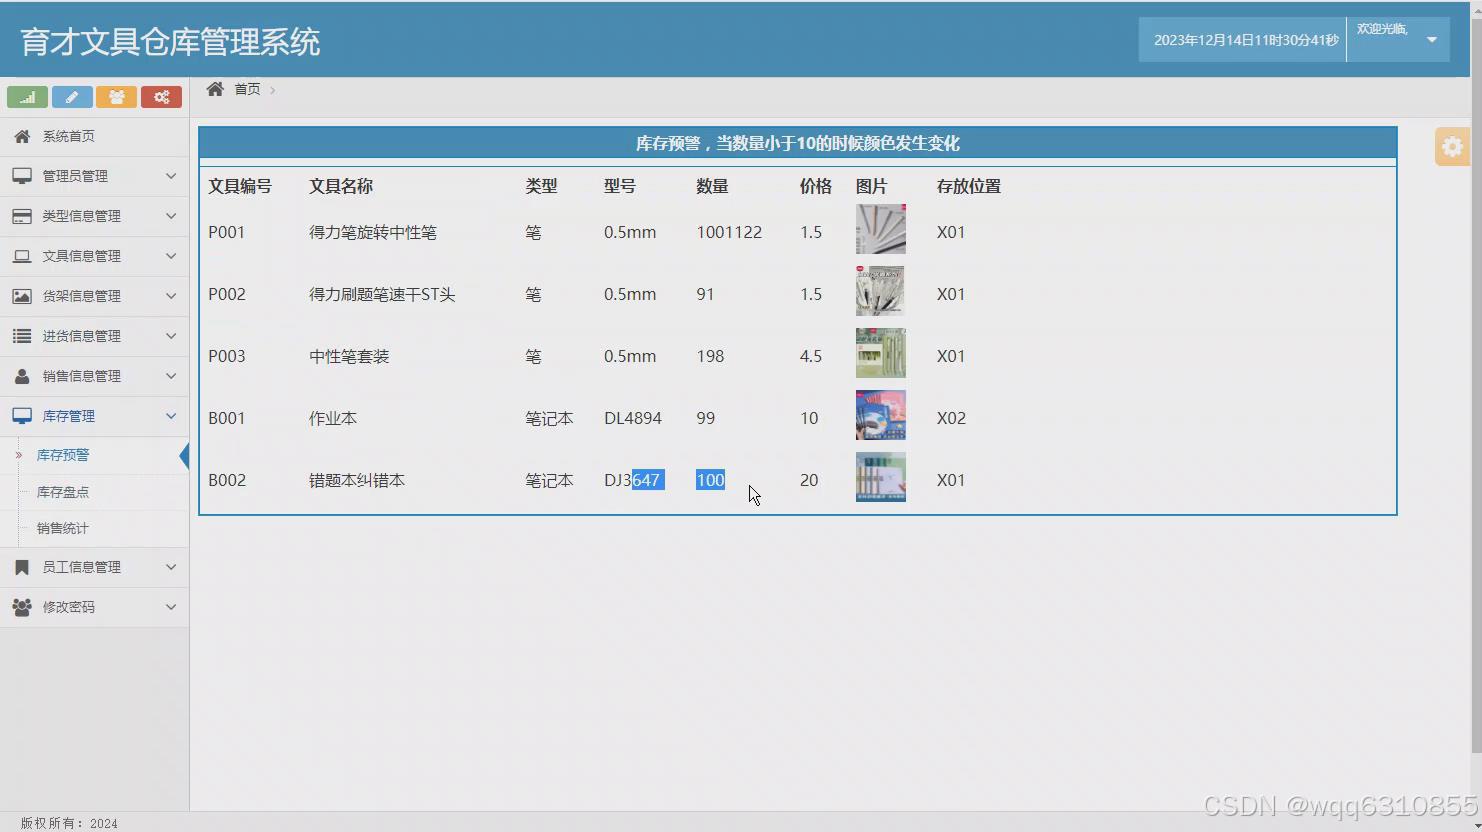Screen dimensions: 1482x832
Task: Select the yellow users group icon
Action: [x=117, y=96]
